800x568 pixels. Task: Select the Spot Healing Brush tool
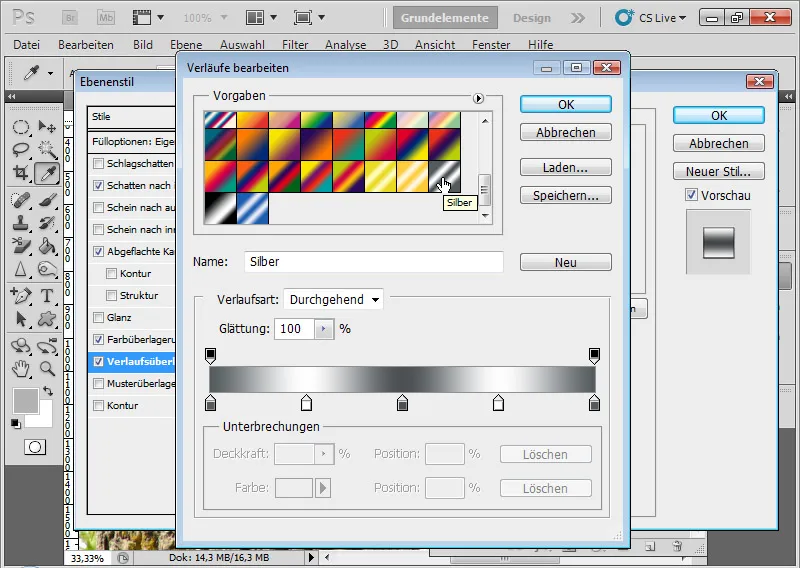pyautogui.click(x=21, y=200)
